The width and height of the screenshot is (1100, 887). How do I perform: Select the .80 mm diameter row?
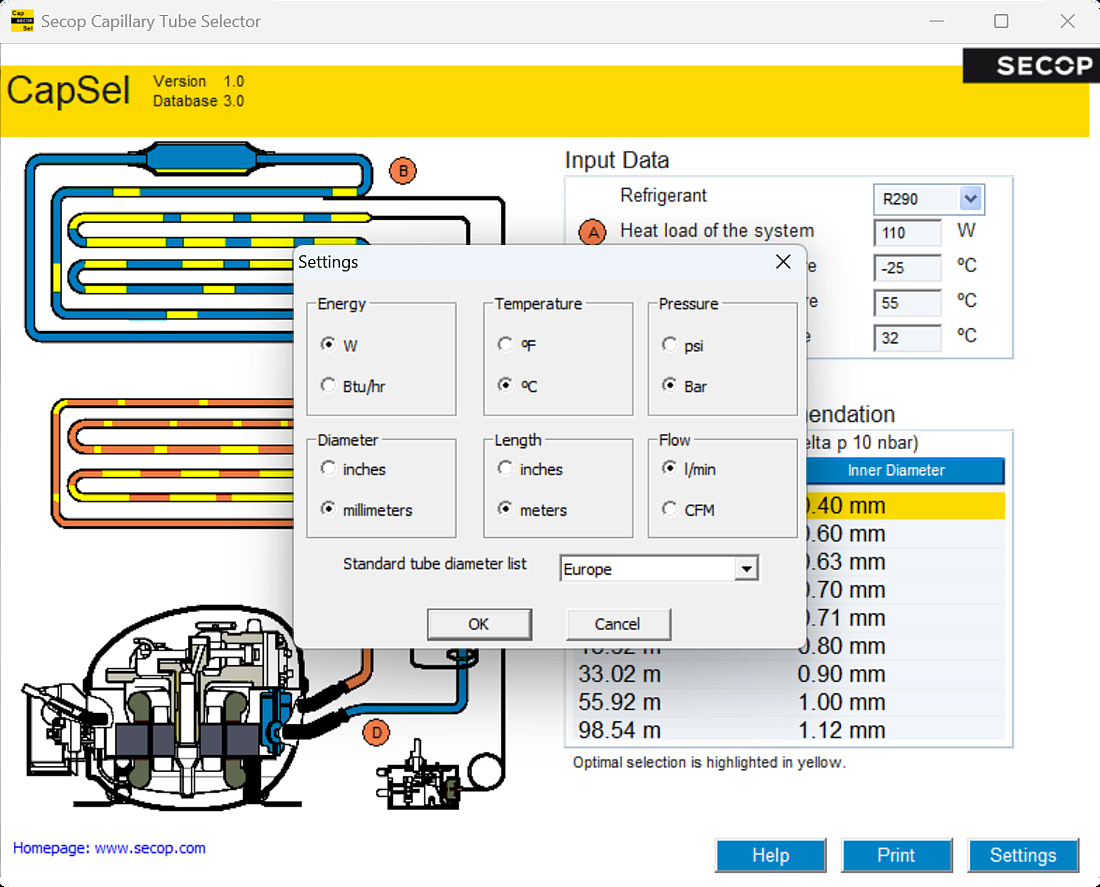pos(905,646)
